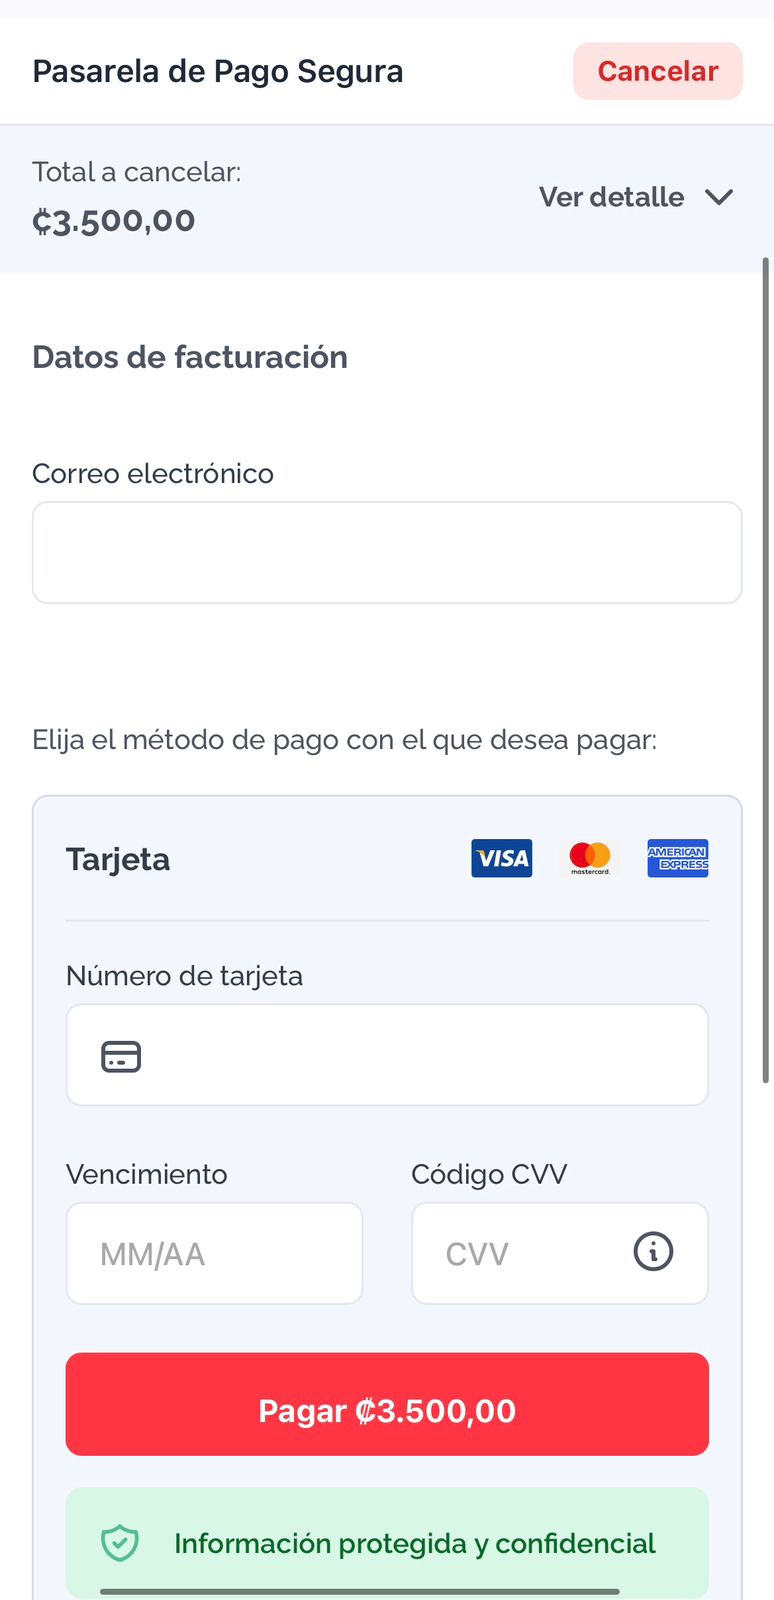This screenshot has width=774, height=1600.
Task: Click the Mastercard logo
Action: (590, 858)
